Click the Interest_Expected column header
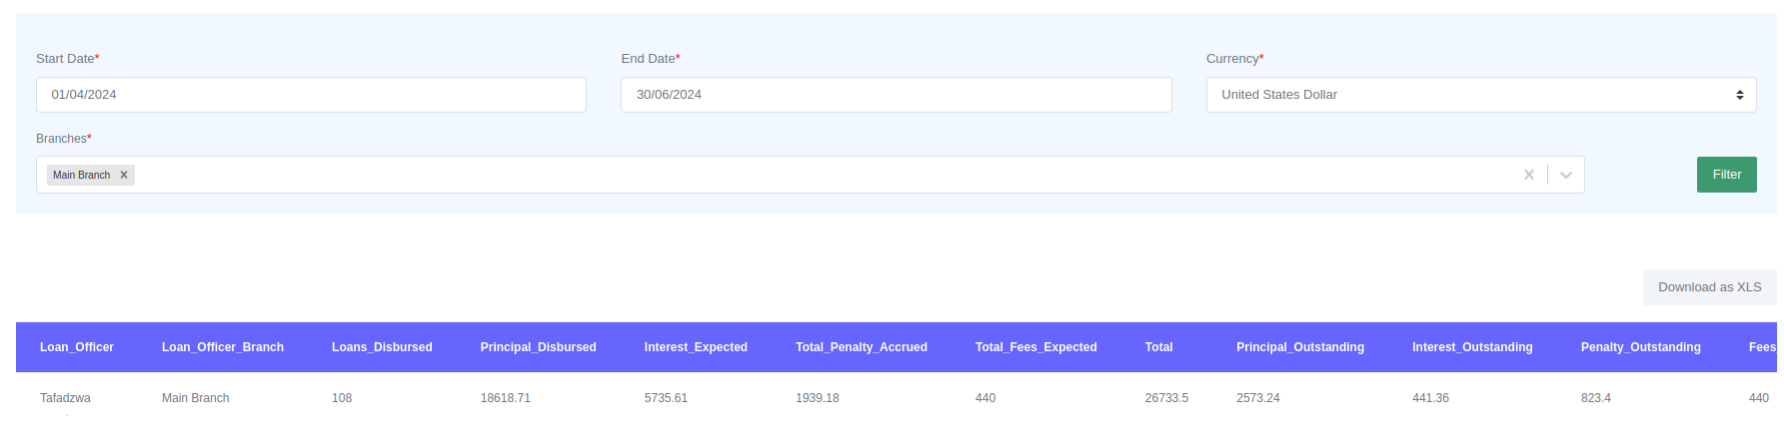1784x437 pixels. (695, 347)
